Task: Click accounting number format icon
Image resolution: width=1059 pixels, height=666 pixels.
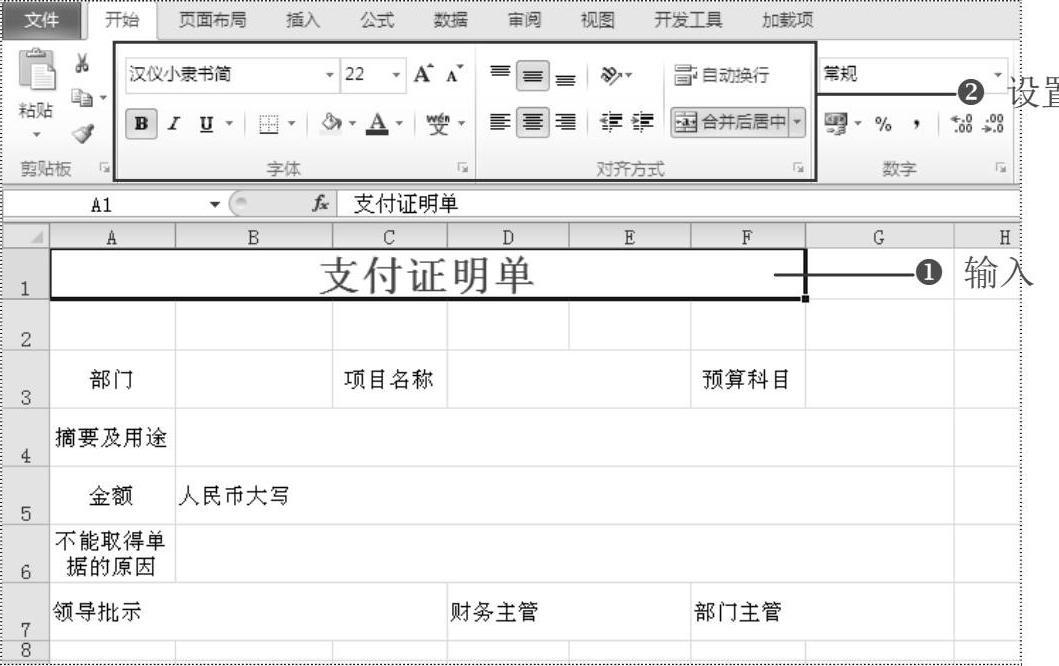Action: (x=835, y=124)
